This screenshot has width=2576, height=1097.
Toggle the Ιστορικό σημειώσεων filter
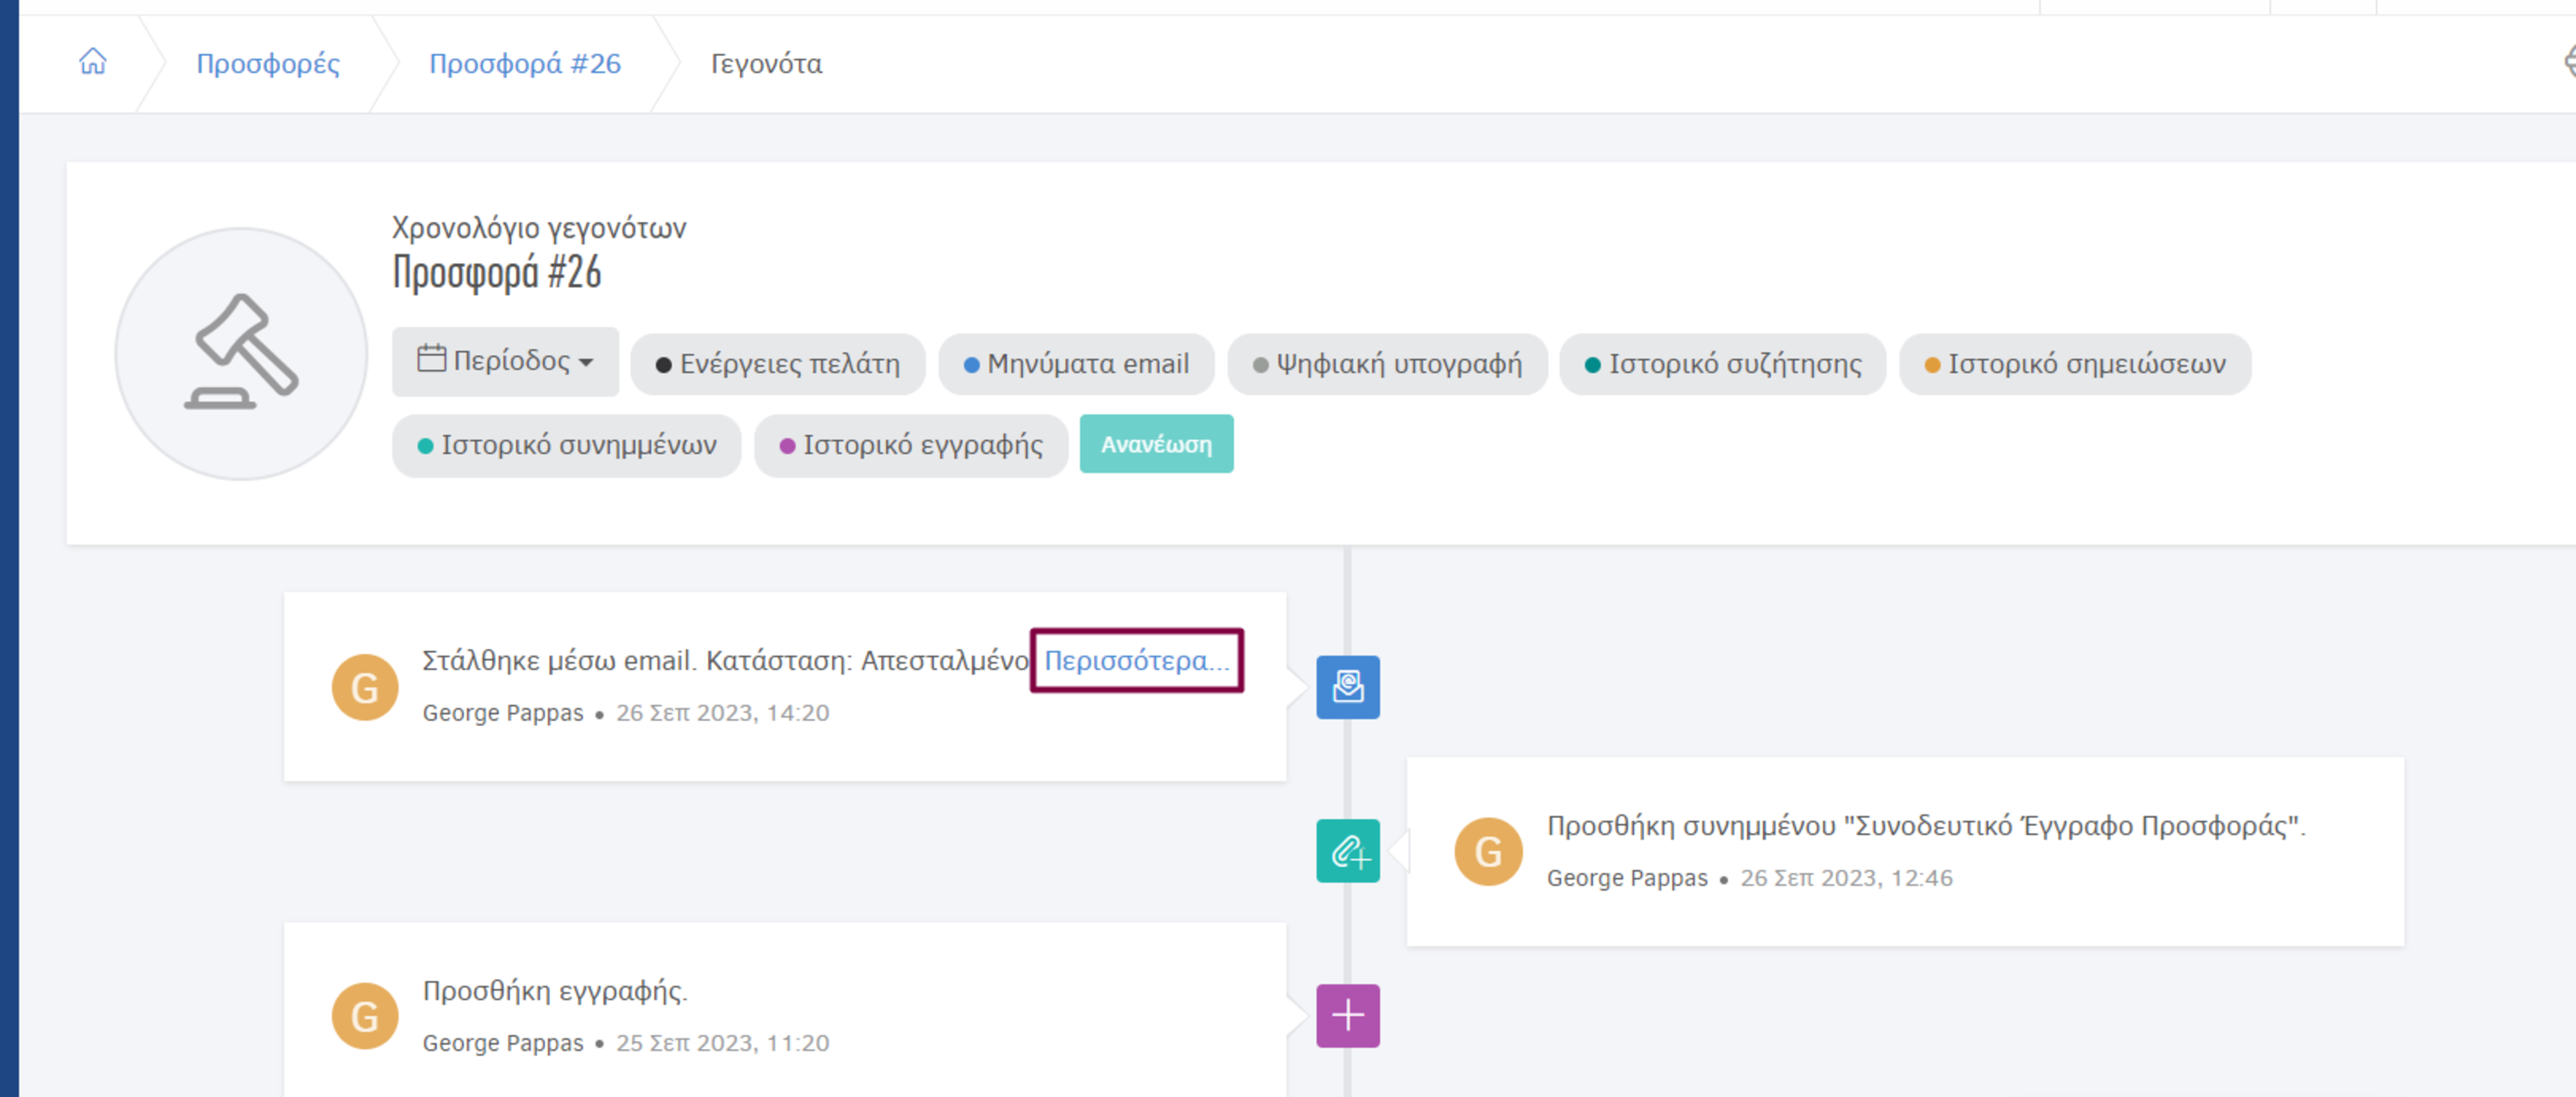[x=2075, y=364]
